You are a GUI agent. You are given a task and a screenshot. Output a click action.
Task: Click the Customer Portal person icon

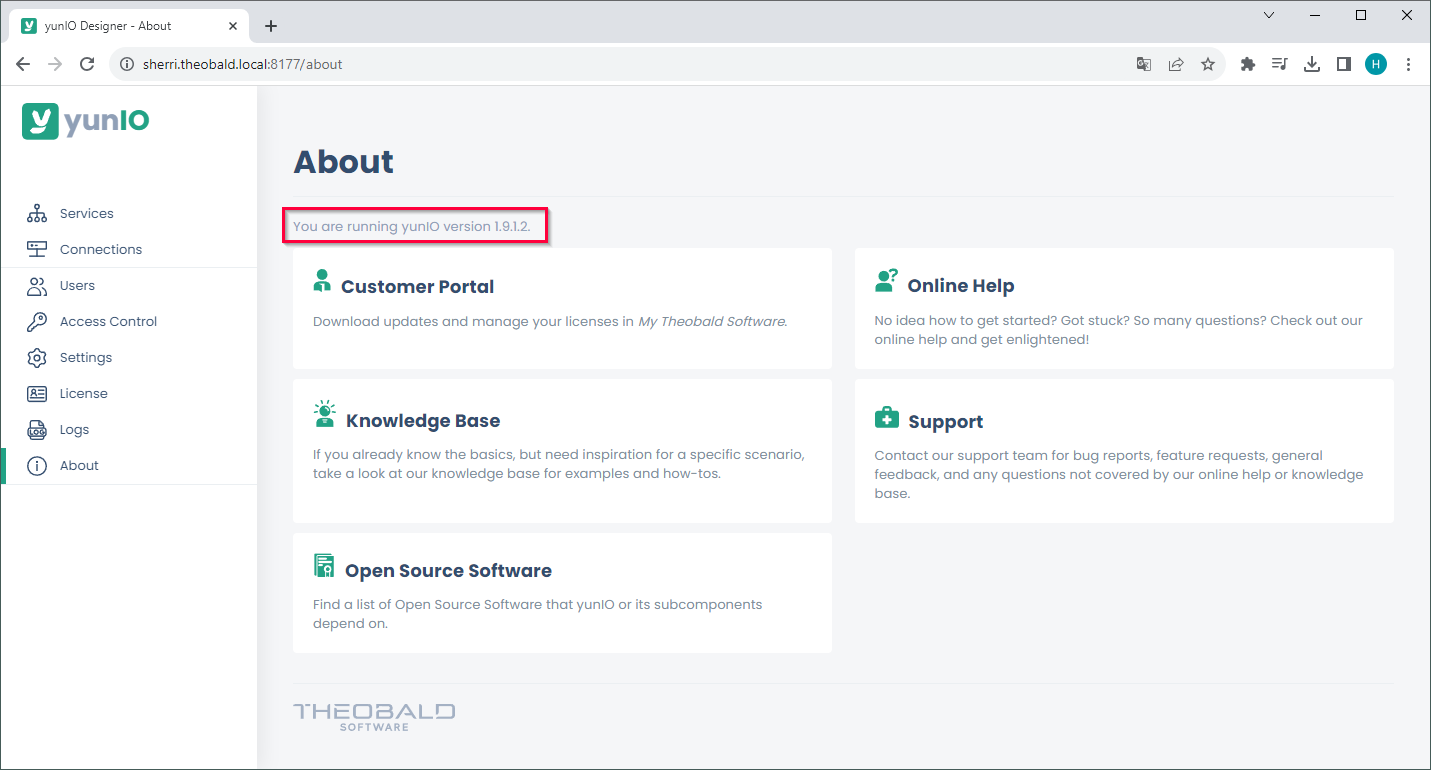[322, 280]
